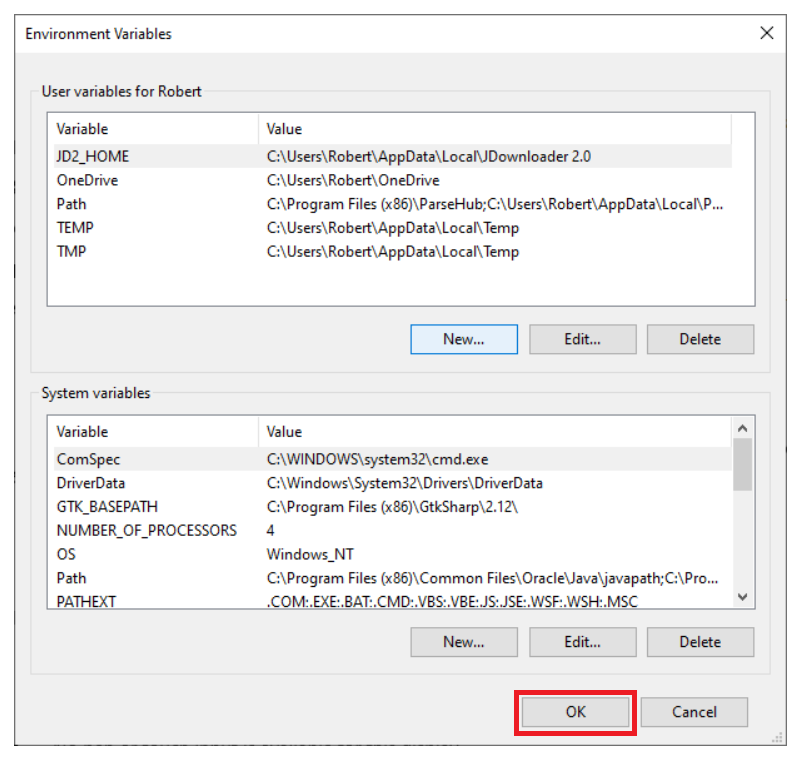Edit the selected user variable

pyautogui.click(x=582, y=339)
